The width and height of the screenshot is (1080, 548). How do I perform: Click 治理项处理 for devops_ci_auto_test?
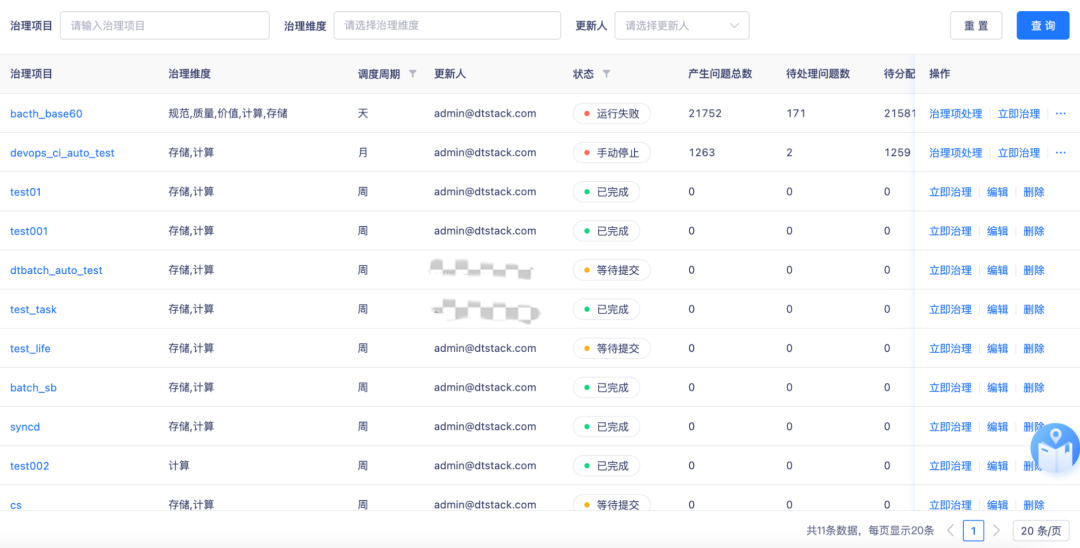click(x=955, y=153)
